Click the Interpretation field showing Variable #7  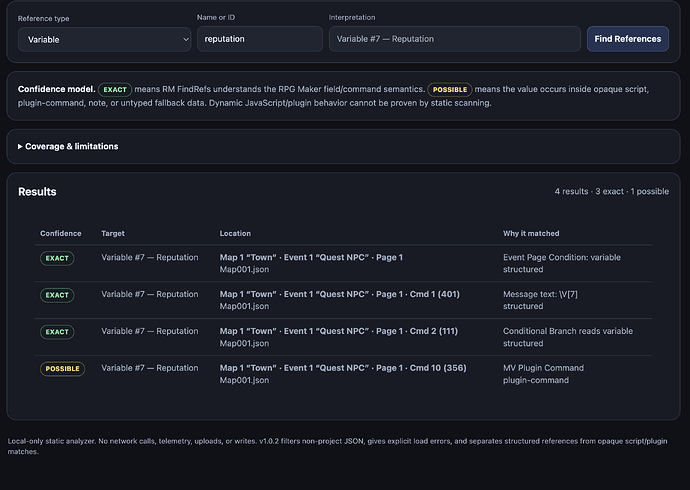(455, 39)
